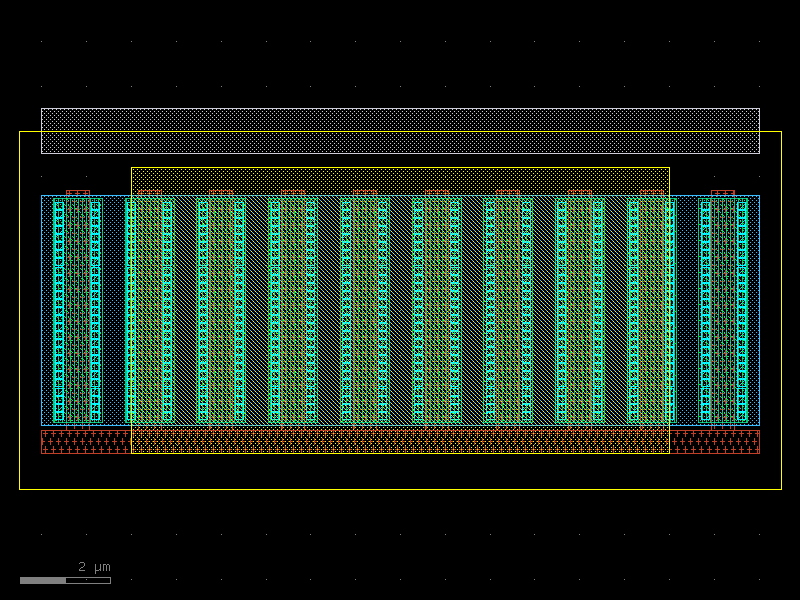Select the left end of the red plus-patterned strip
The image size is (800, 600).
pyautogui.click(x=86, y=442)
